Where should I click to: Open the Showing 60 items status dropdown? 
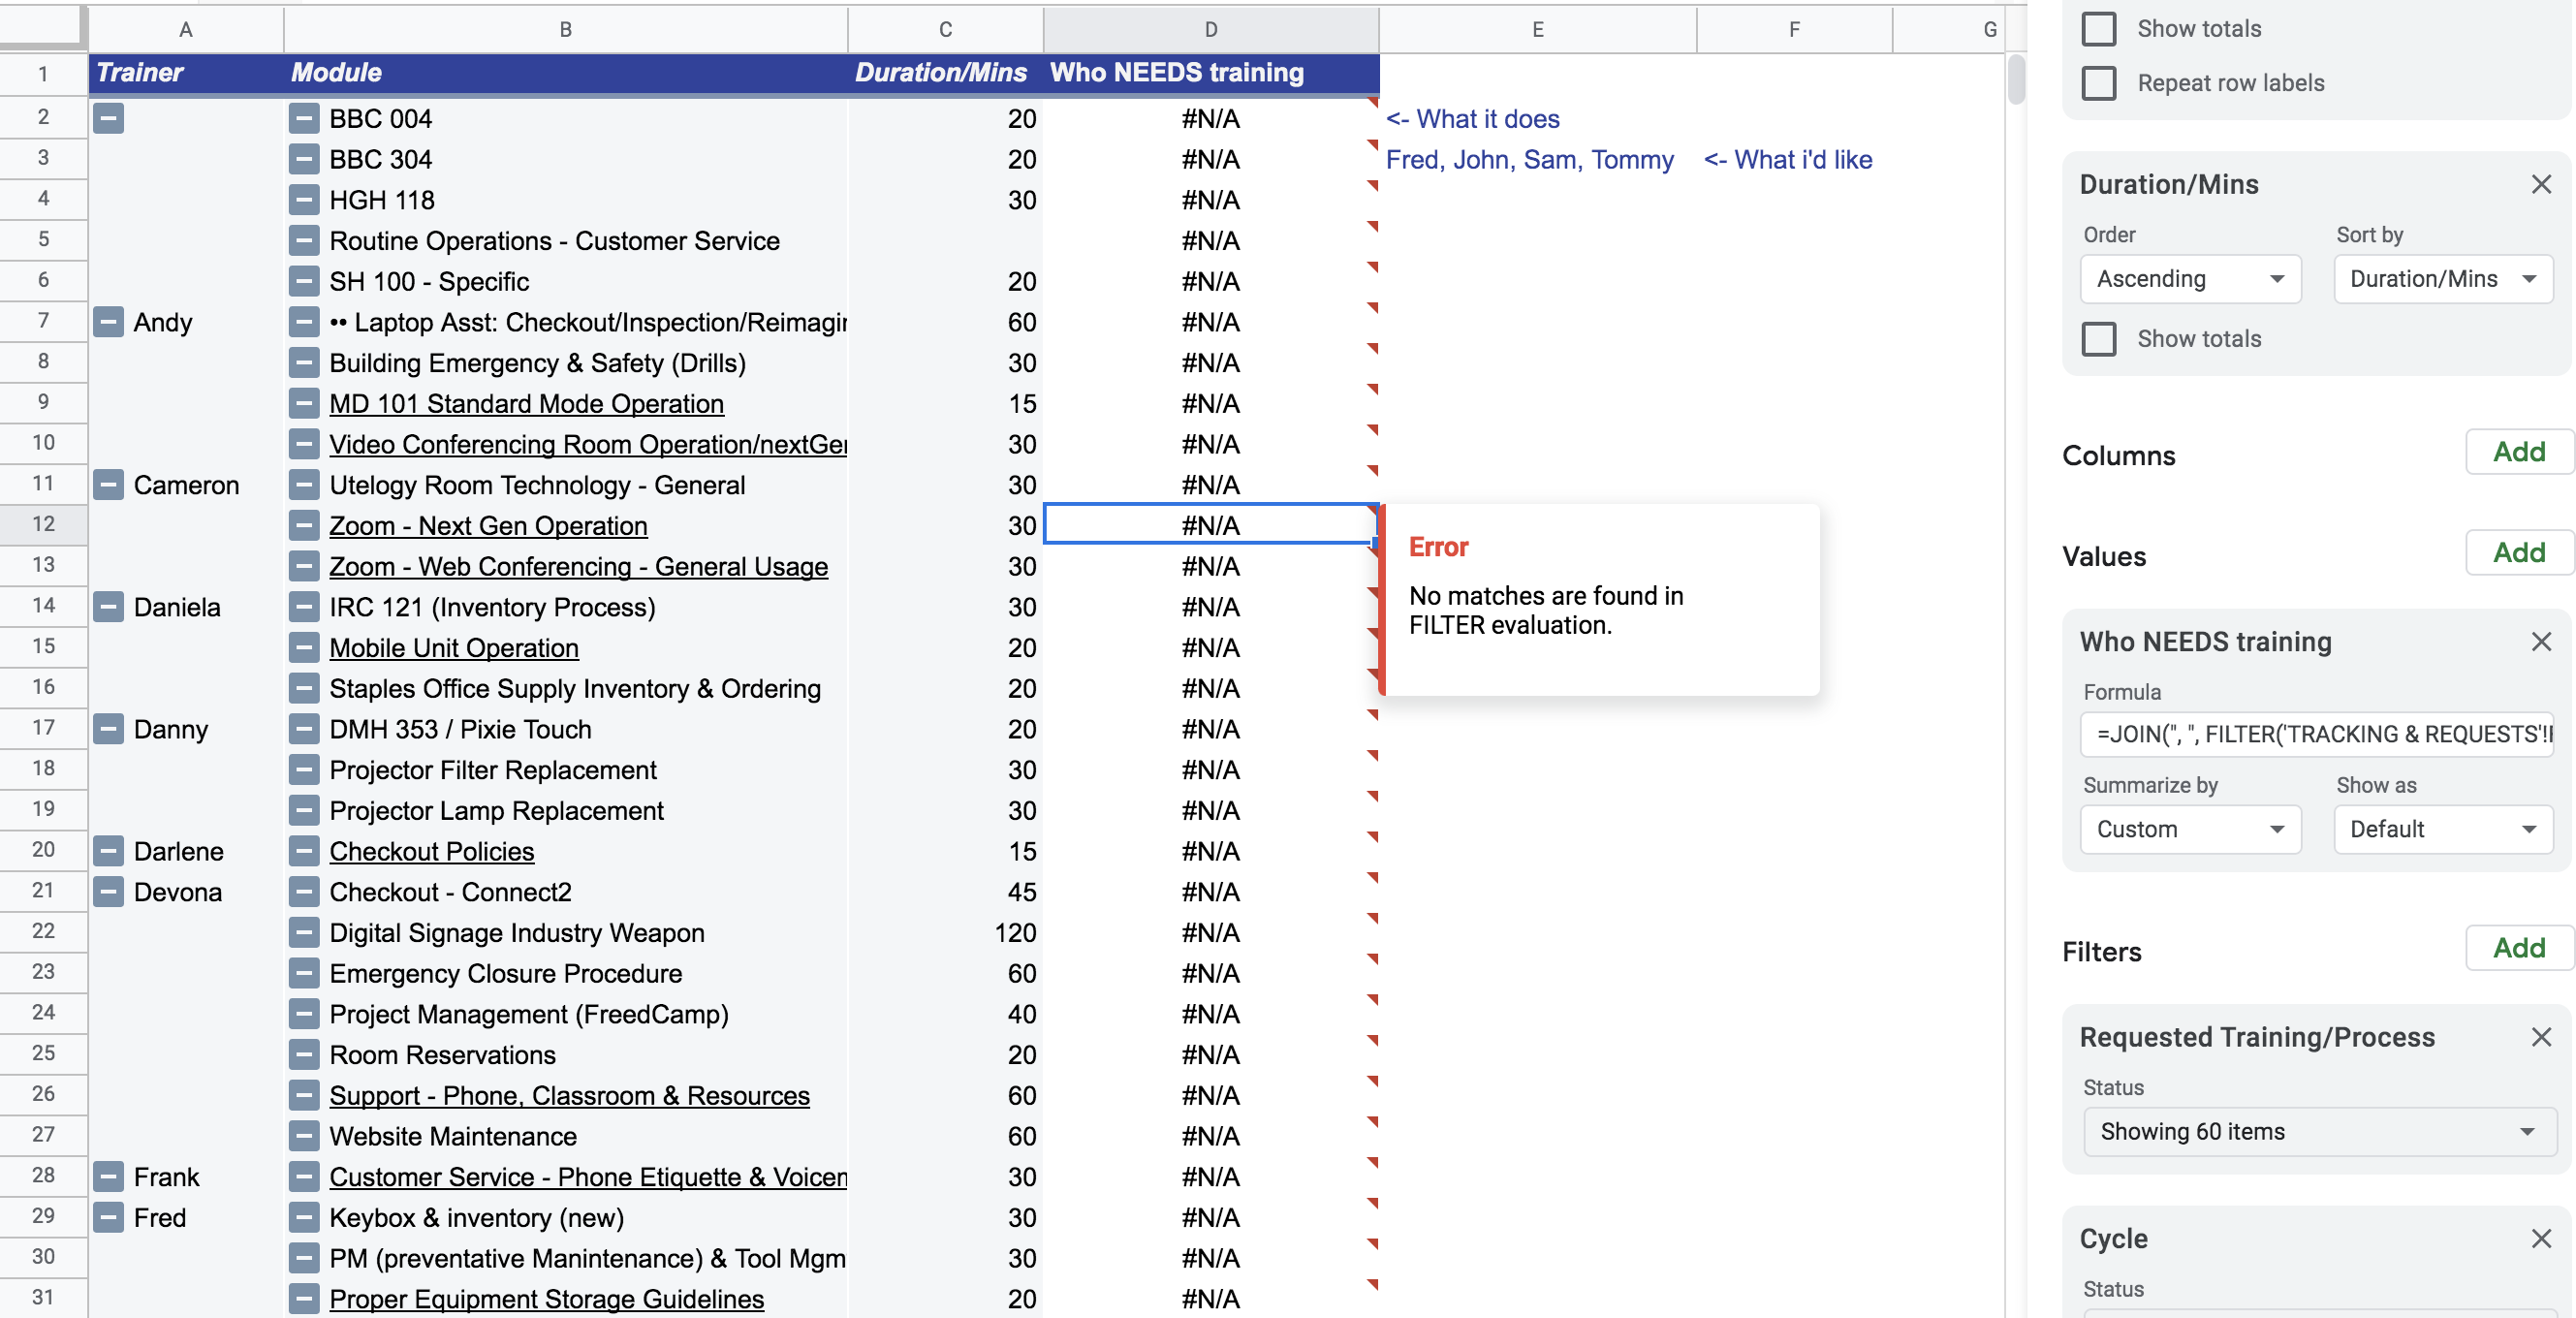click(x=2319, y=1131)
